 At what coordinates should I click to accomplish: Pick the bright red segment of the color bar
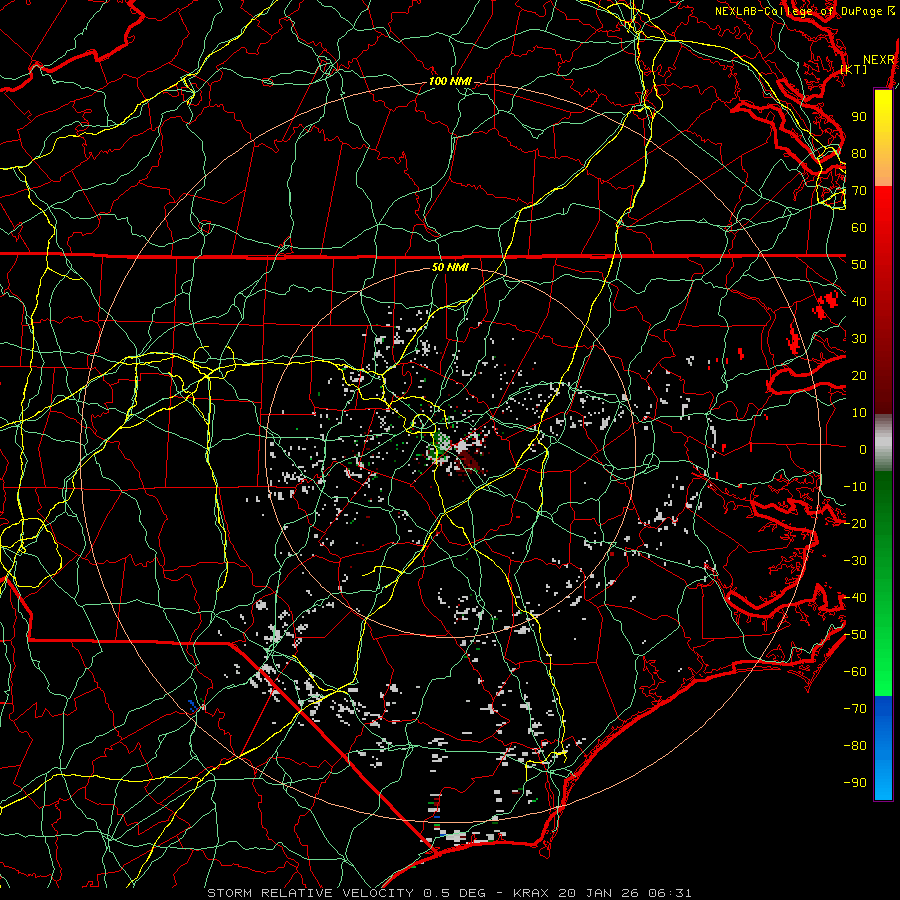tap(883, 207)
